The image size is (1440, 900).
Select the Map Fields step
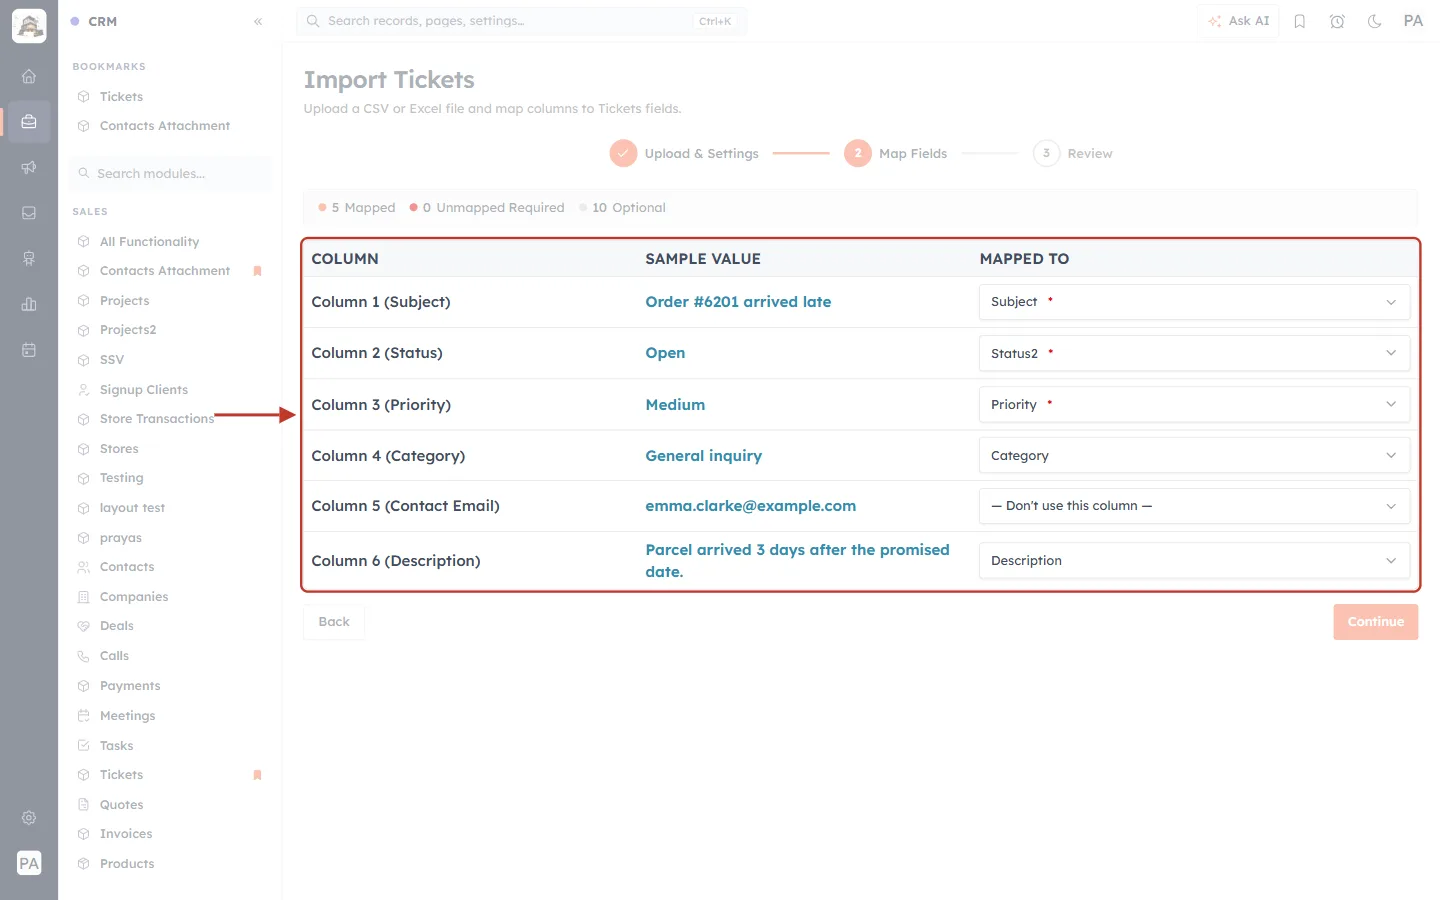895,153
